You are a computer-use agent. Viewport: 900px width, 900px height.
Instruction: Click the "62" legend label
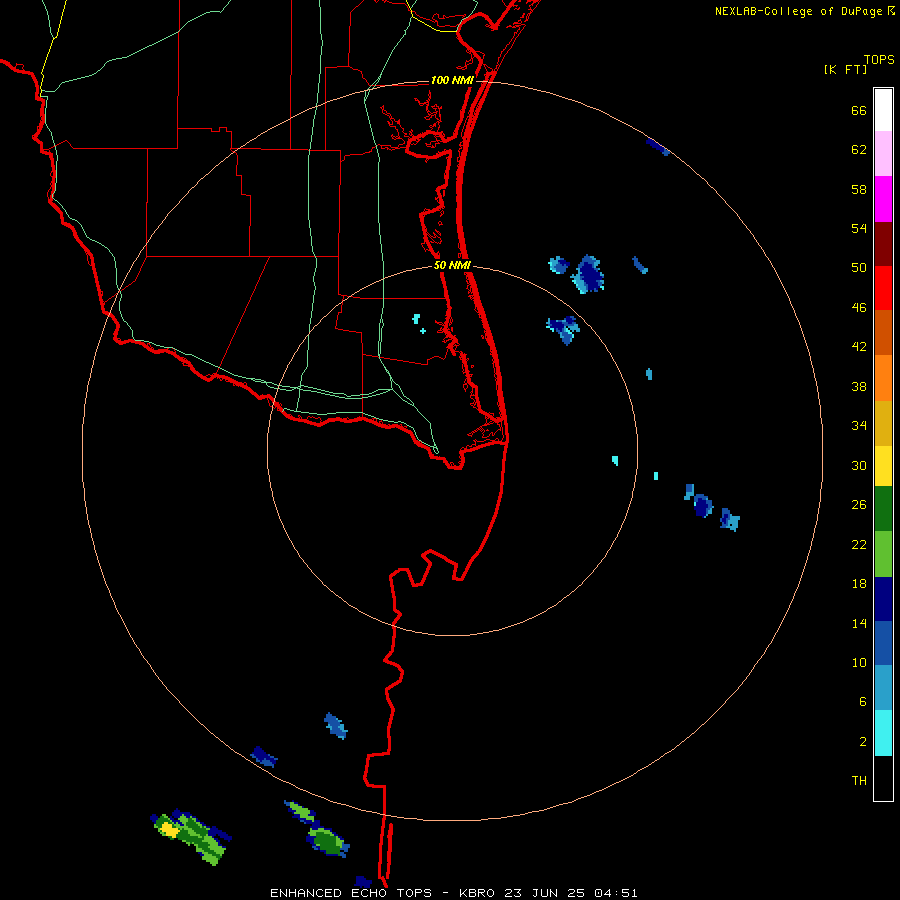tap(859, 150)
